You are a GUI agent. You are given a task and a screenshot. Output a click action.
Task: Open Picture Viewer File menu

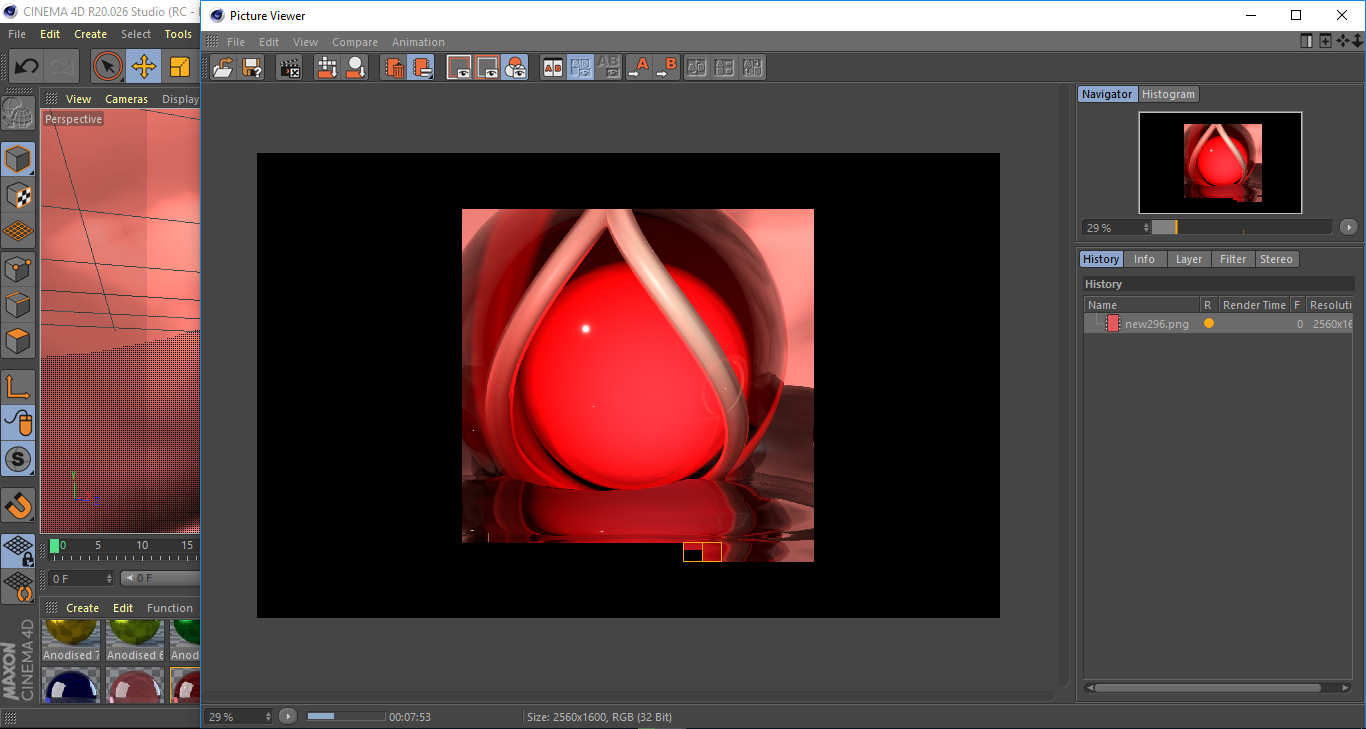236,42
